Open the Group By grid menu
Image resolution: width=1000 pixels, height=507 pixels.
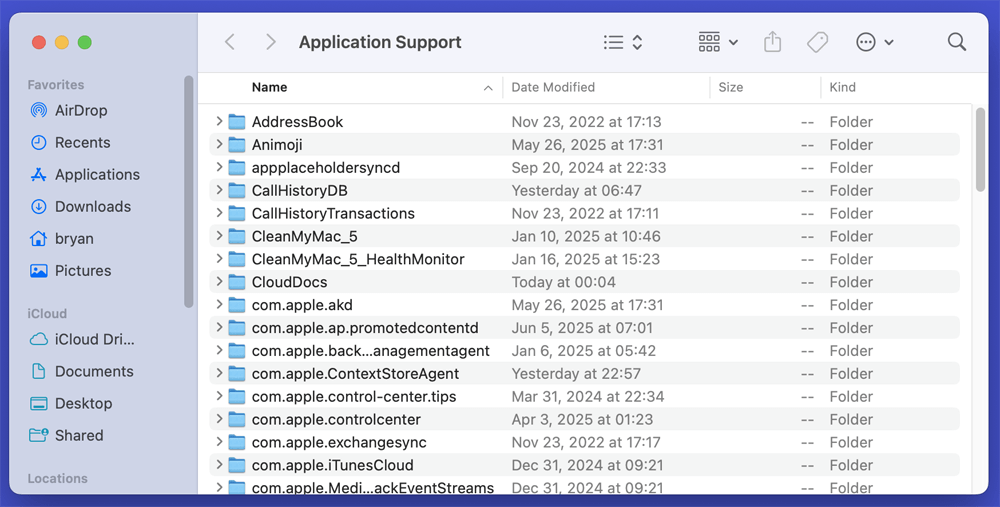[x=718, y=42]
